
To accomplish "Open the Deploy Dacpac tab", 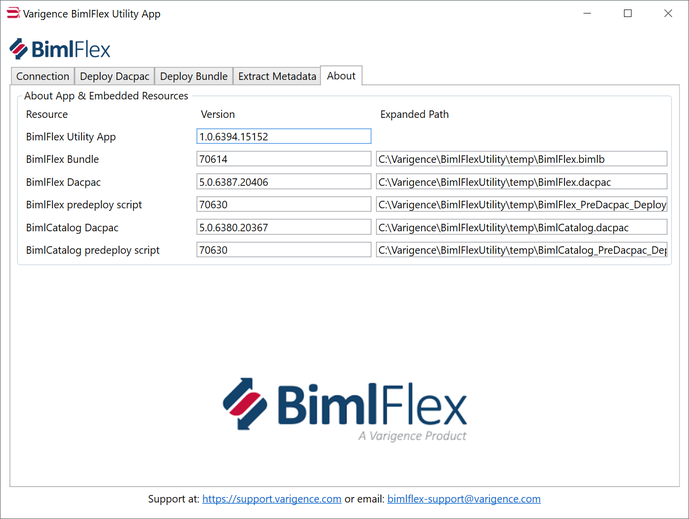I will [114, 76].
